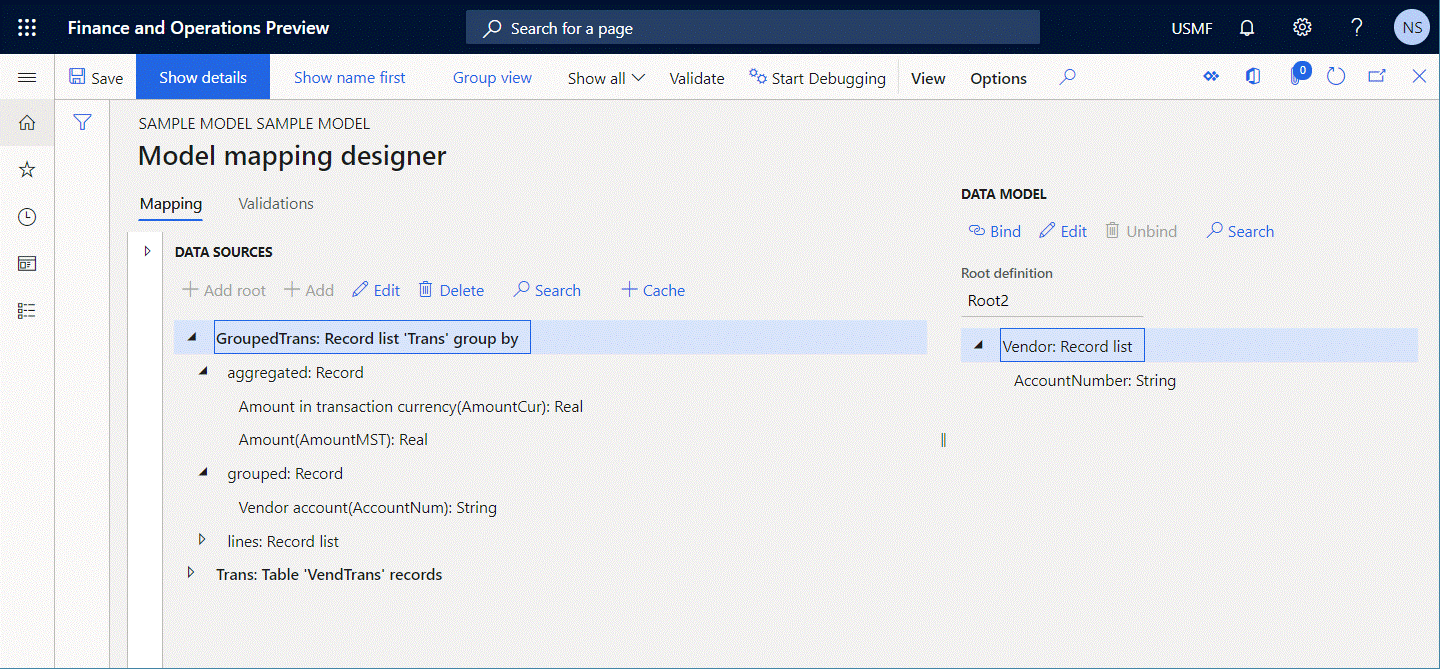Collapse the aggregated Record node

tap(203, 372)
